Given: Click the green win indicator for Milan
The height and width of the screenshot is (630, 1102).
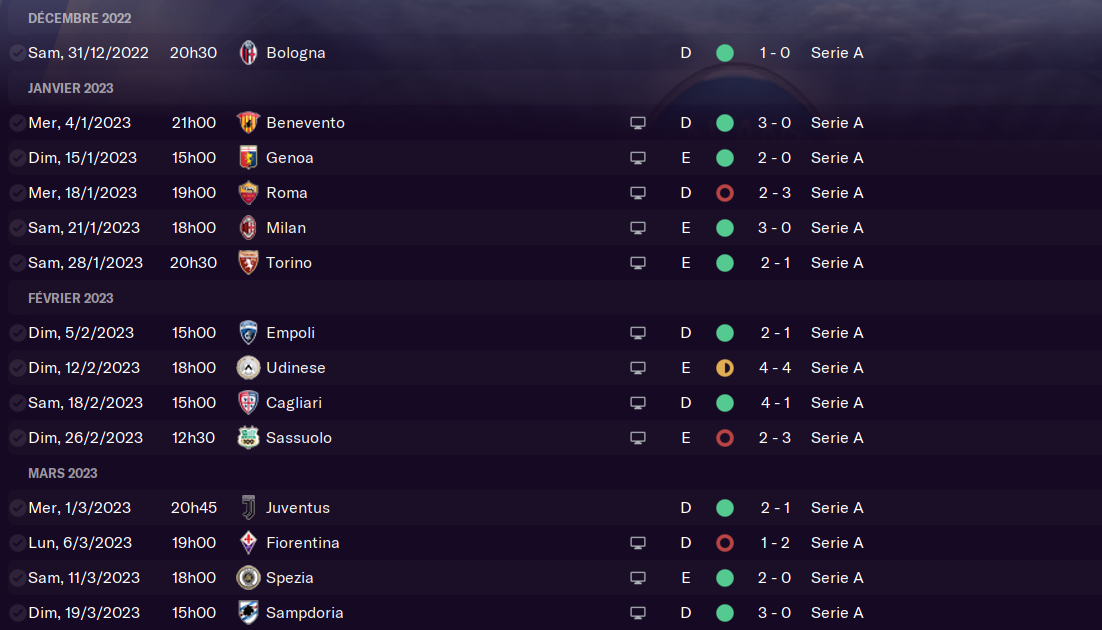Looking at the screenshot, I should (x=725, y=228).
